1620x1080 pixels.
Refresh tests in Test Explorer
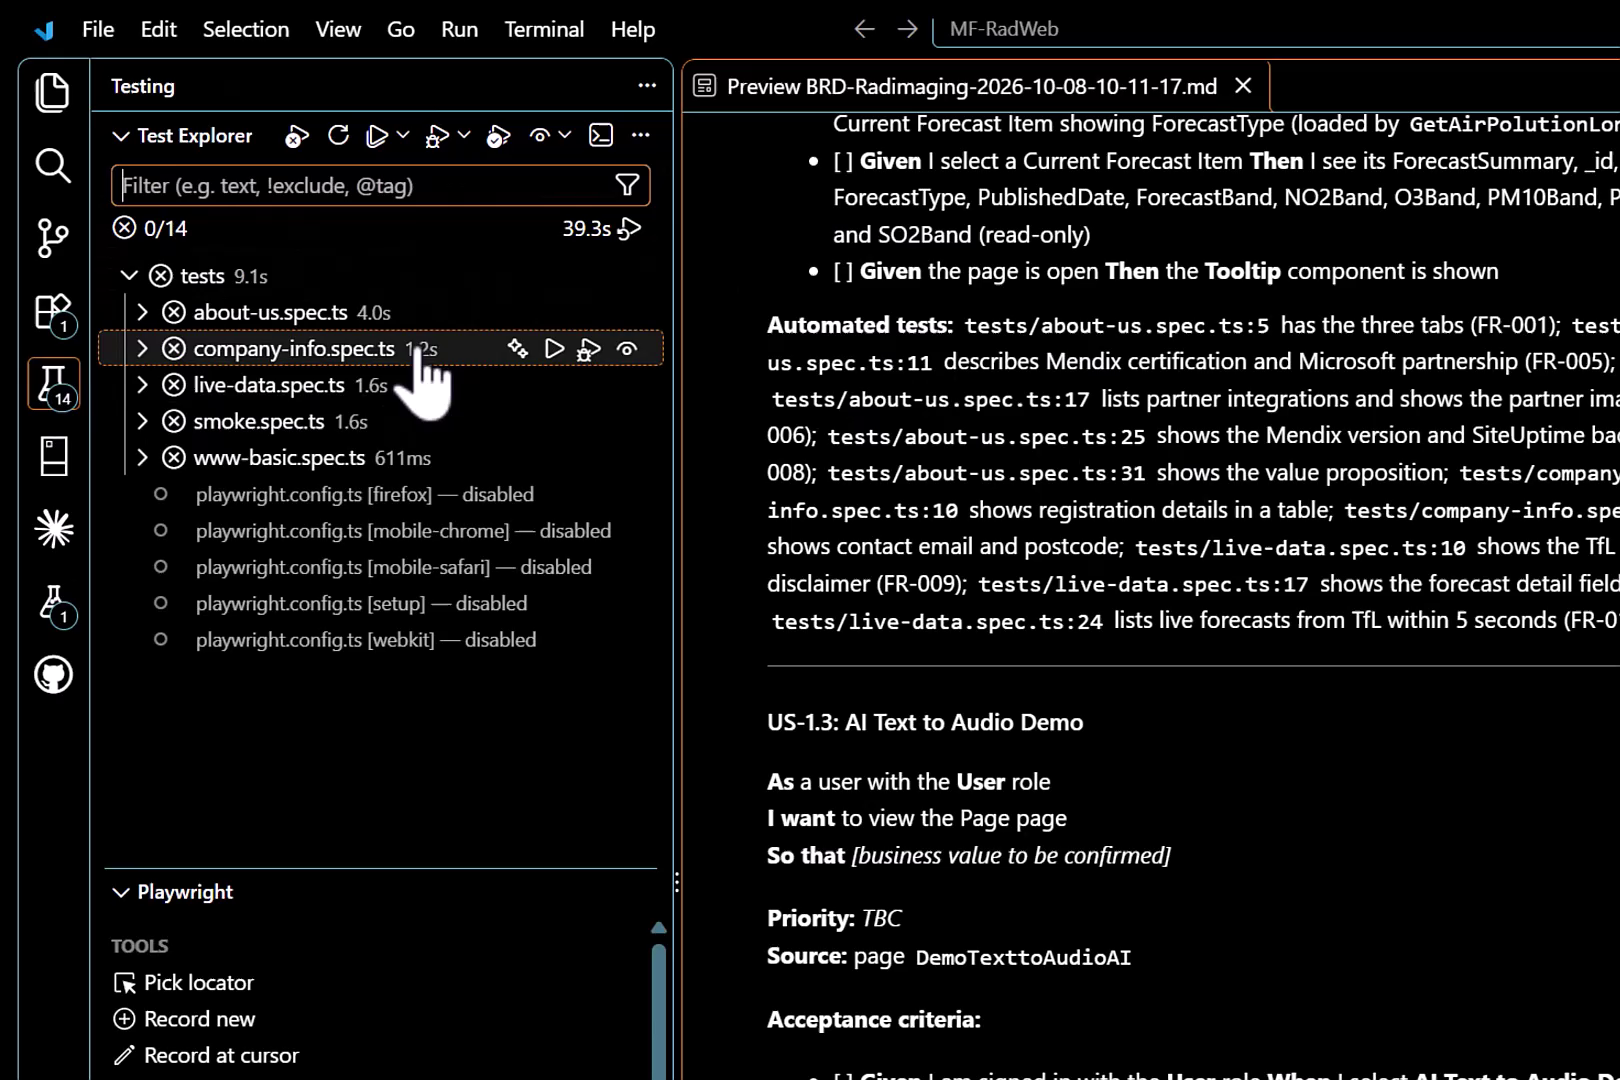(338, 135)
